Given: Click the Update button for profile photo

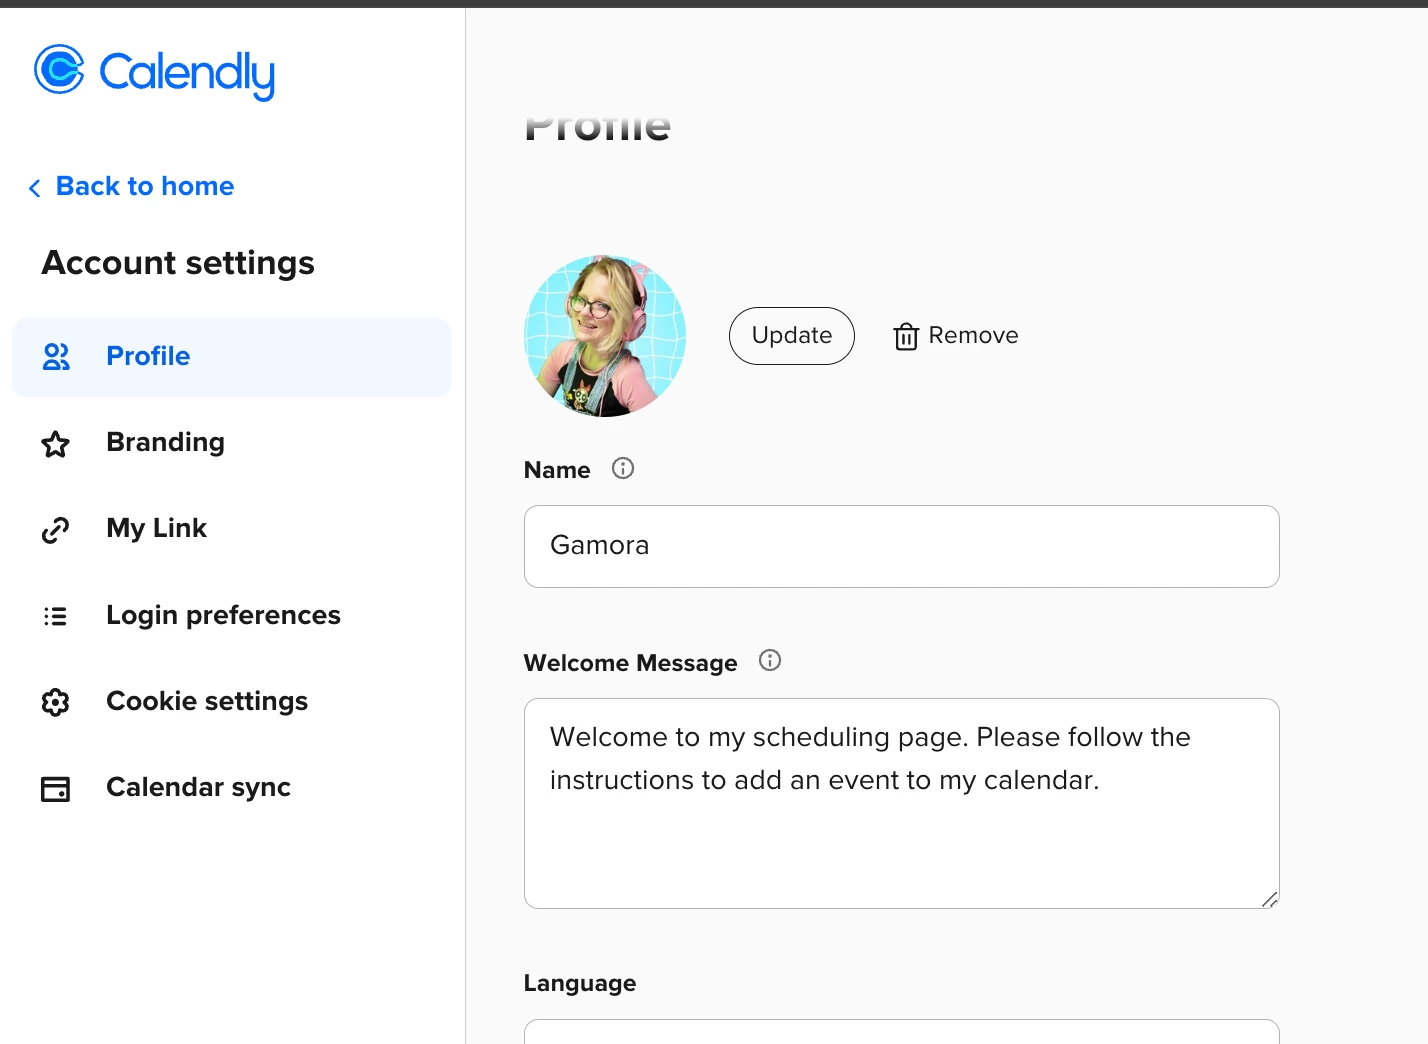Looking at the screenshot, I should pos(791,336).
